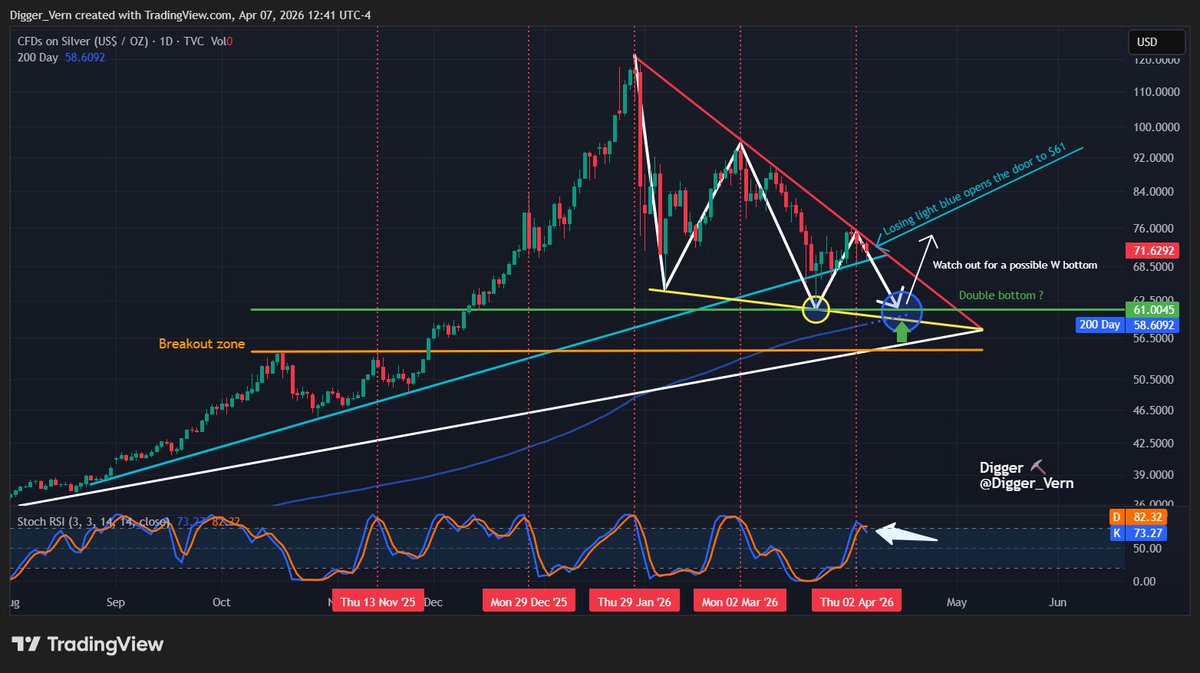Click the 'Sep' month on time axis
Image resolution: width=1200 pixels, height=673 pixels.
(x=115, y=603)
